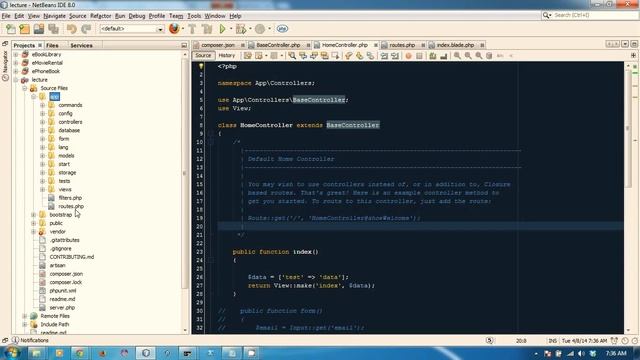Open the Debug menu

click(137, 16)
